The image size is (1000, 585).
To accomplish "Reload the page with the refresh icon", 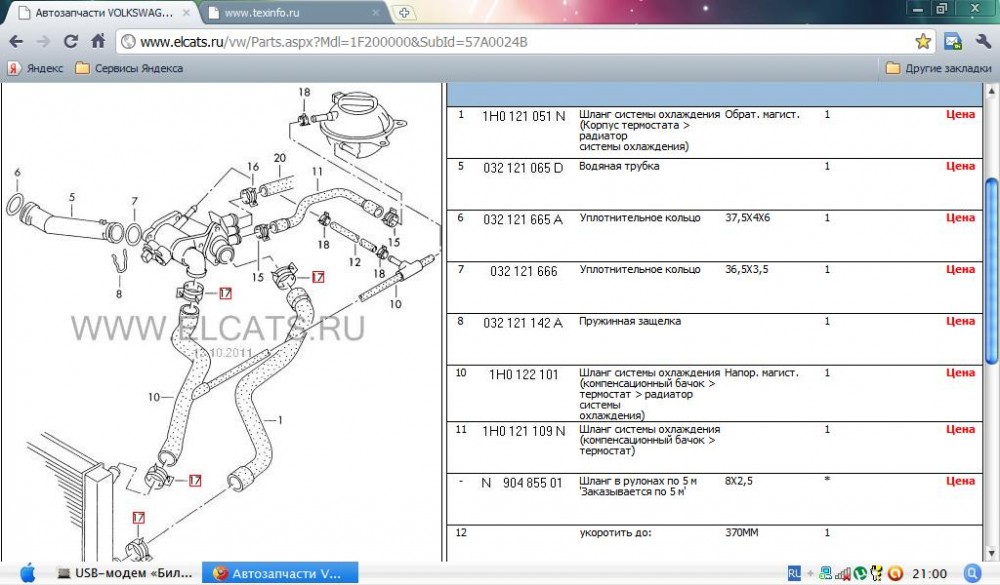I will pyautogui.click(x=71, y=42).
